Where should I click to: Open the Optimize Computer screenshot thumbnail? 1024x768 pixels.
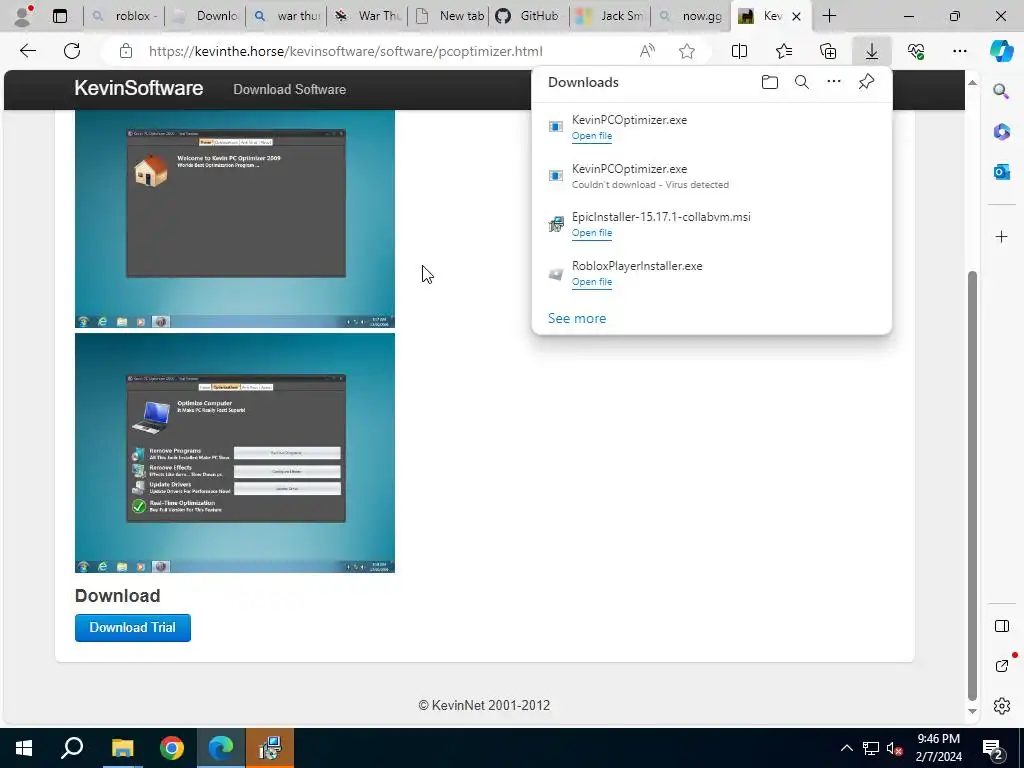(x=234, y=453)
